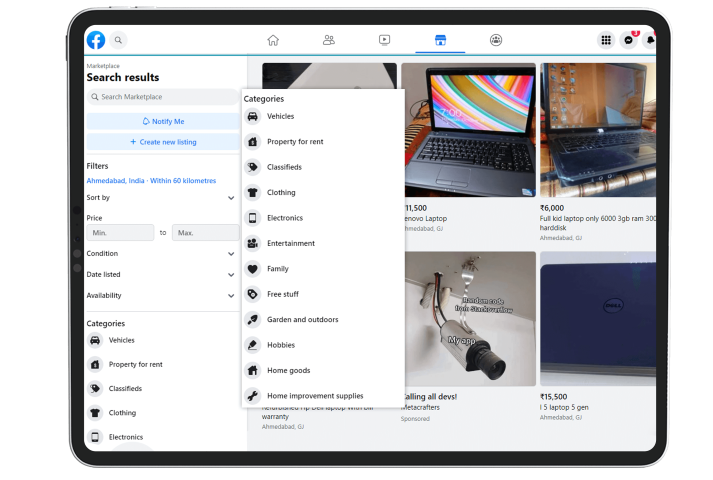Choose Home improvement supplies label in popup
This screenshot has height=480, width=713.
[x=315, y=396]
